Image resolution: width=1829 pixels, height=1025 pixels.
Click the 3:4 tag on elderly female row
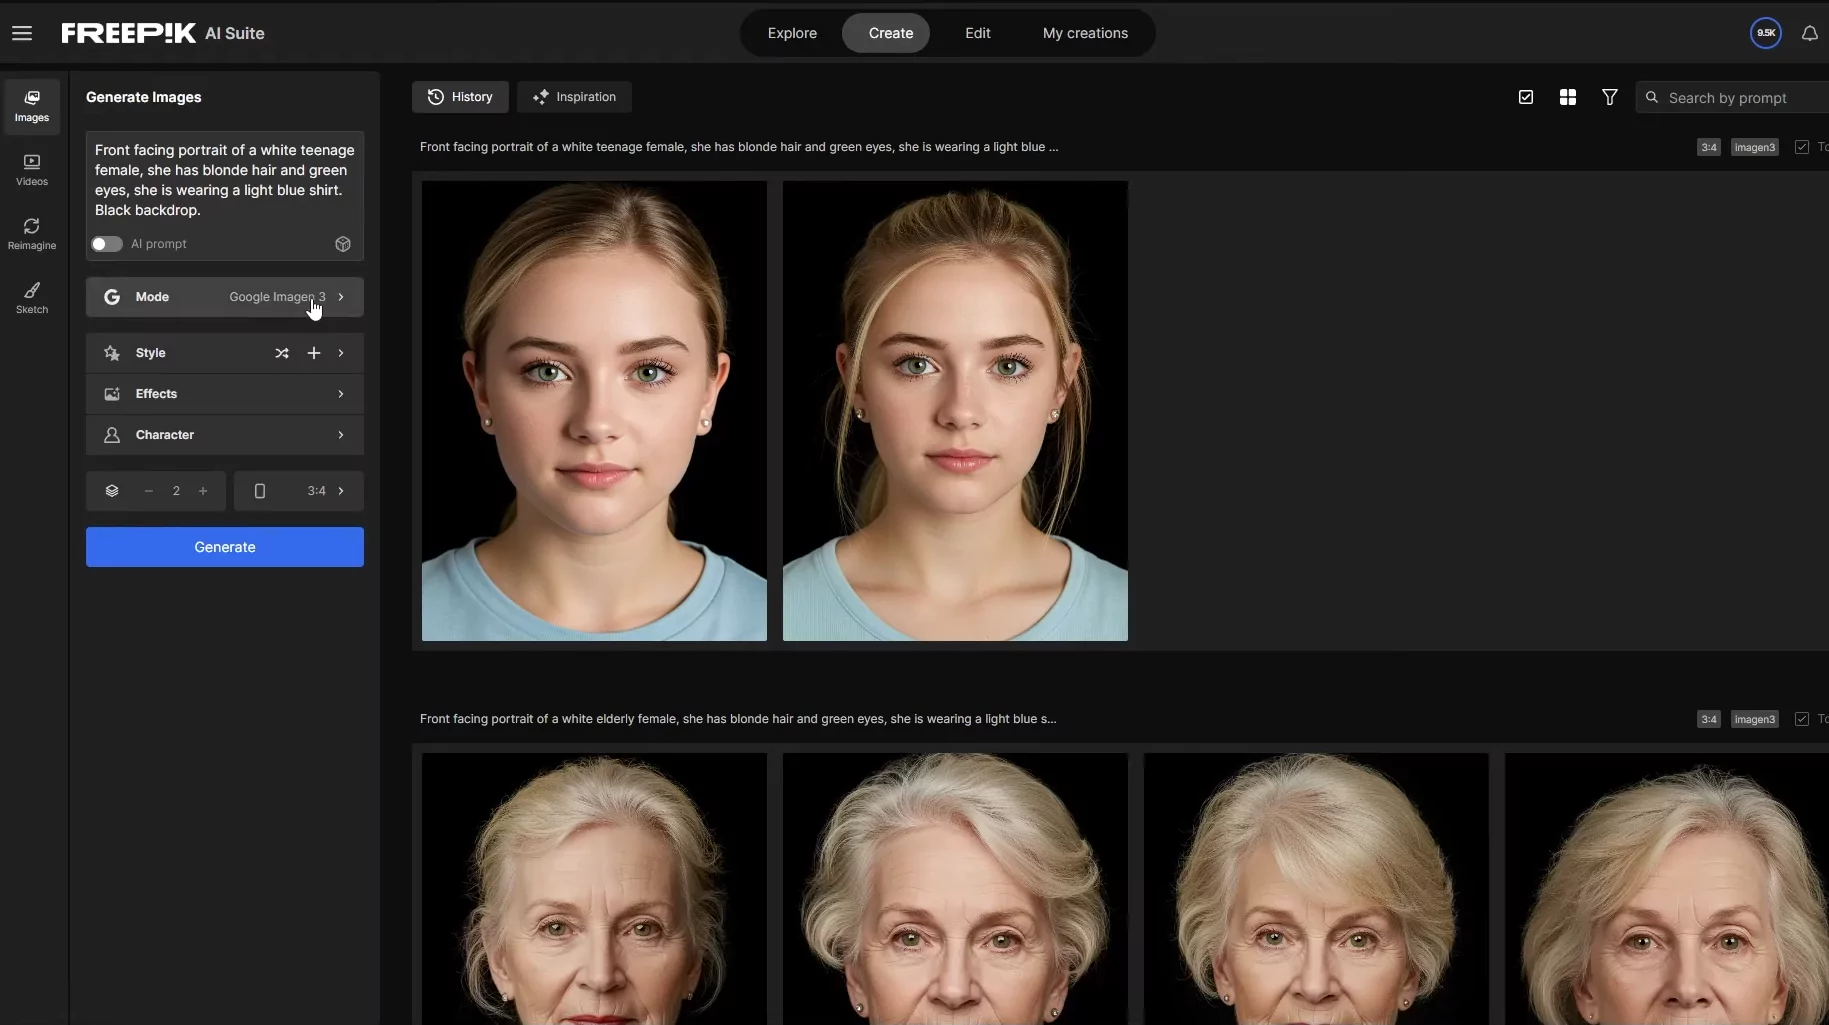[1709, 719]
